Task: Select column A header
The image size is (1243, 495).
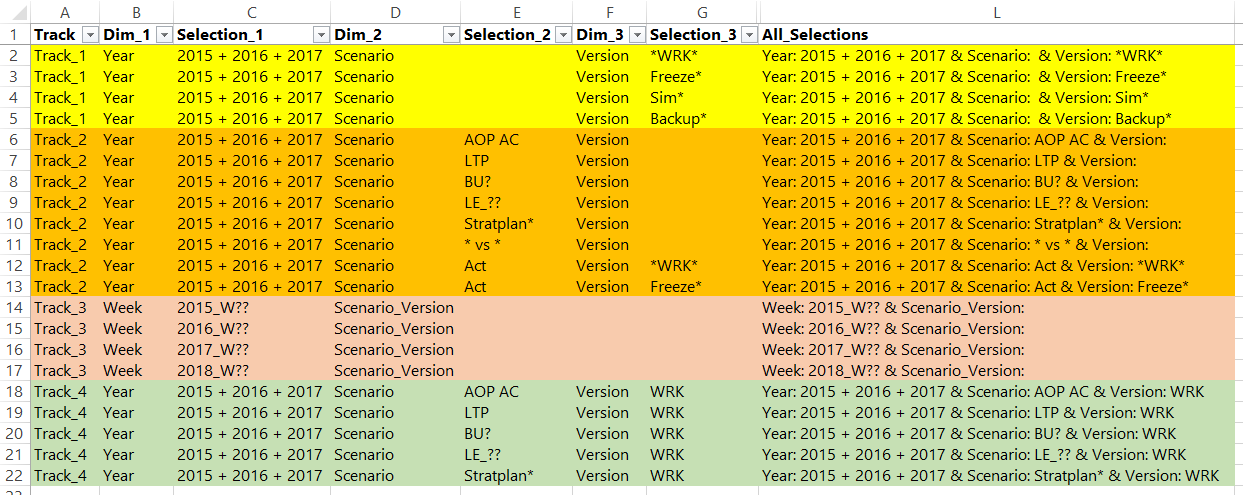Action: [65, 12]
